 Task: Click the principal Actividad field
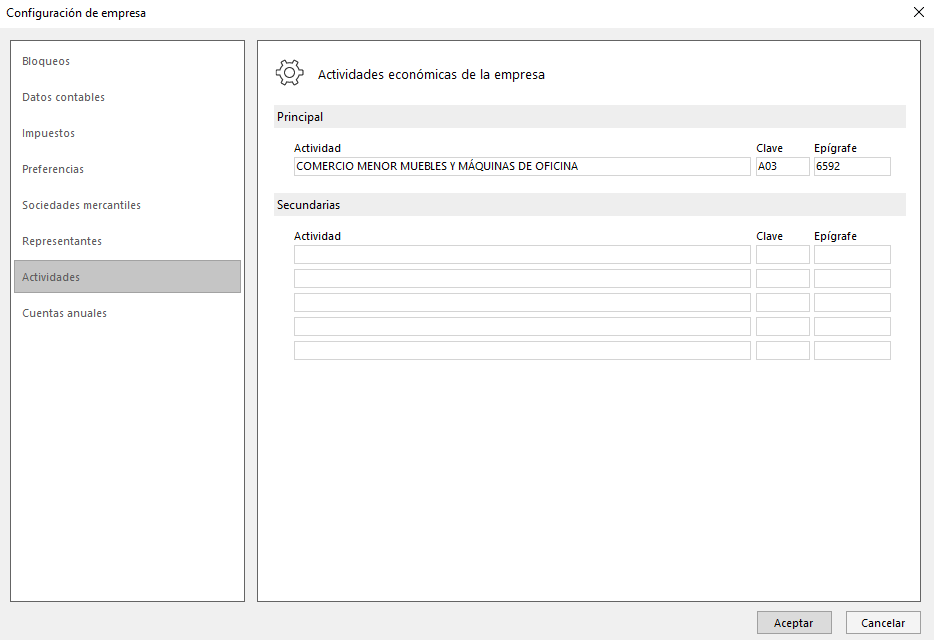[x=522, y=166]
